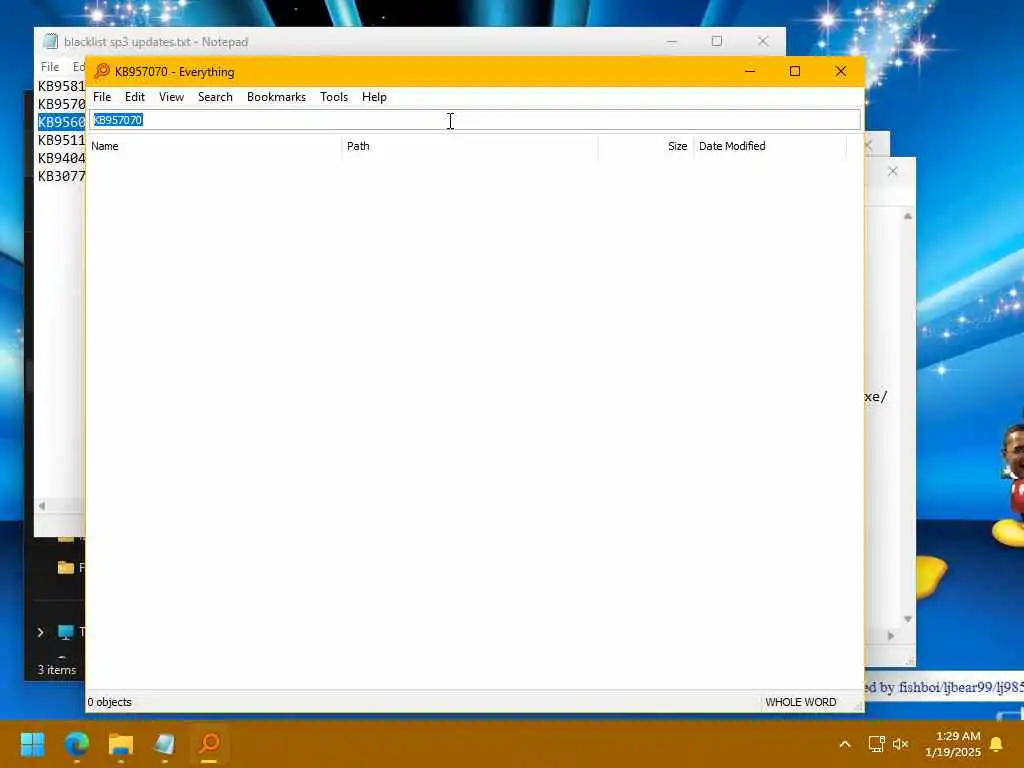This screenshot has width=1024, height=768.
Task: Click the KB9581 line in Notepad
Action: tap(61, 86)
